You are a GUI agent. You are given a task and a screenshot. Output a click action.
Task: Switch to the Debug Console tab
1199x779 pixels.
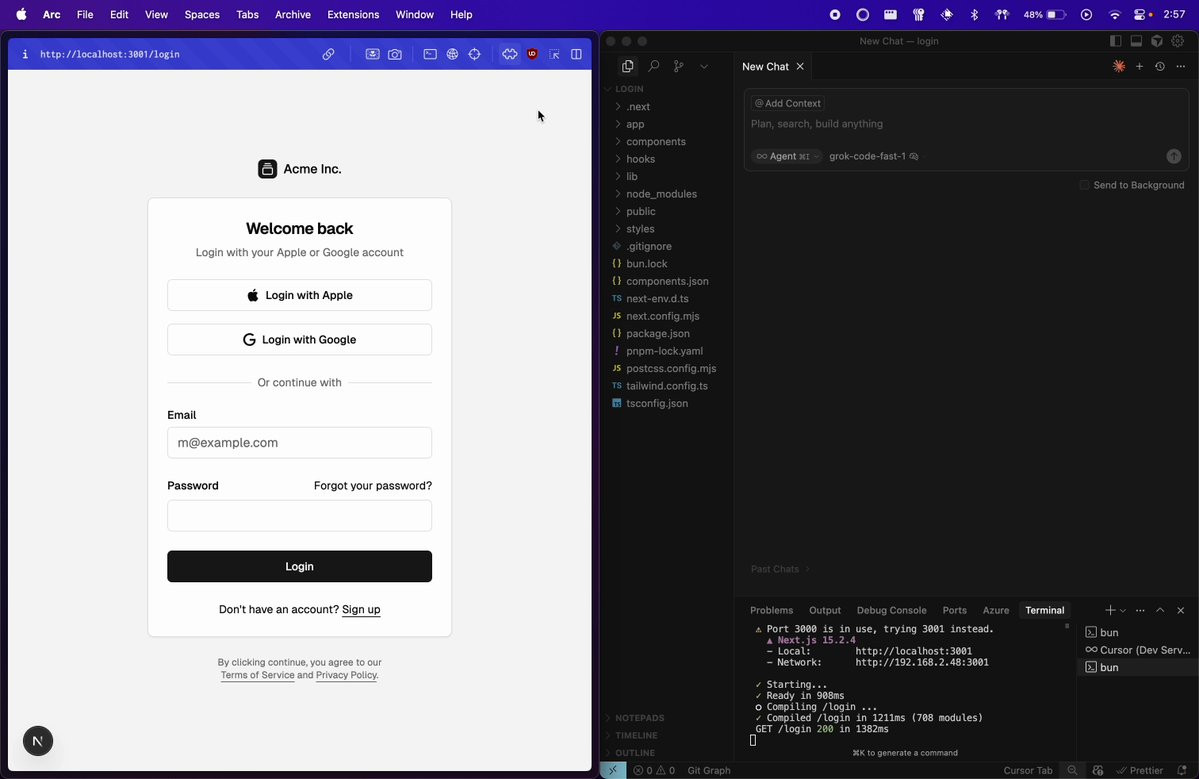click(x=891, y=610)
